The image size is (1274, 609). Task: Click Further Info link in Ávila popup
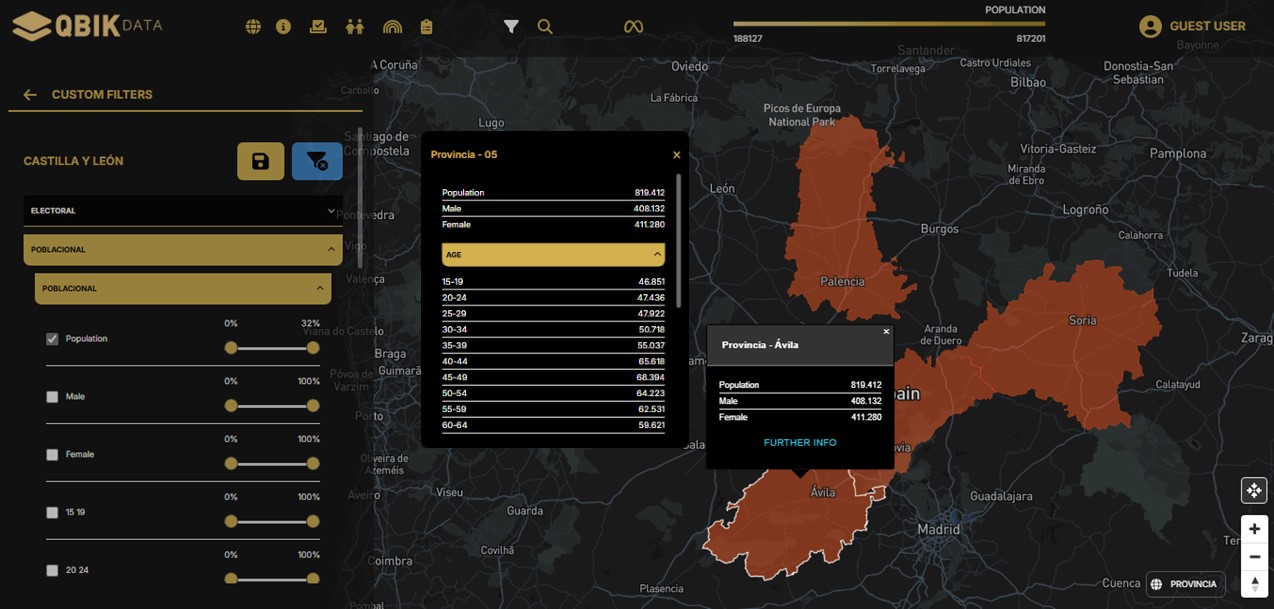click(x=800, y=443)
